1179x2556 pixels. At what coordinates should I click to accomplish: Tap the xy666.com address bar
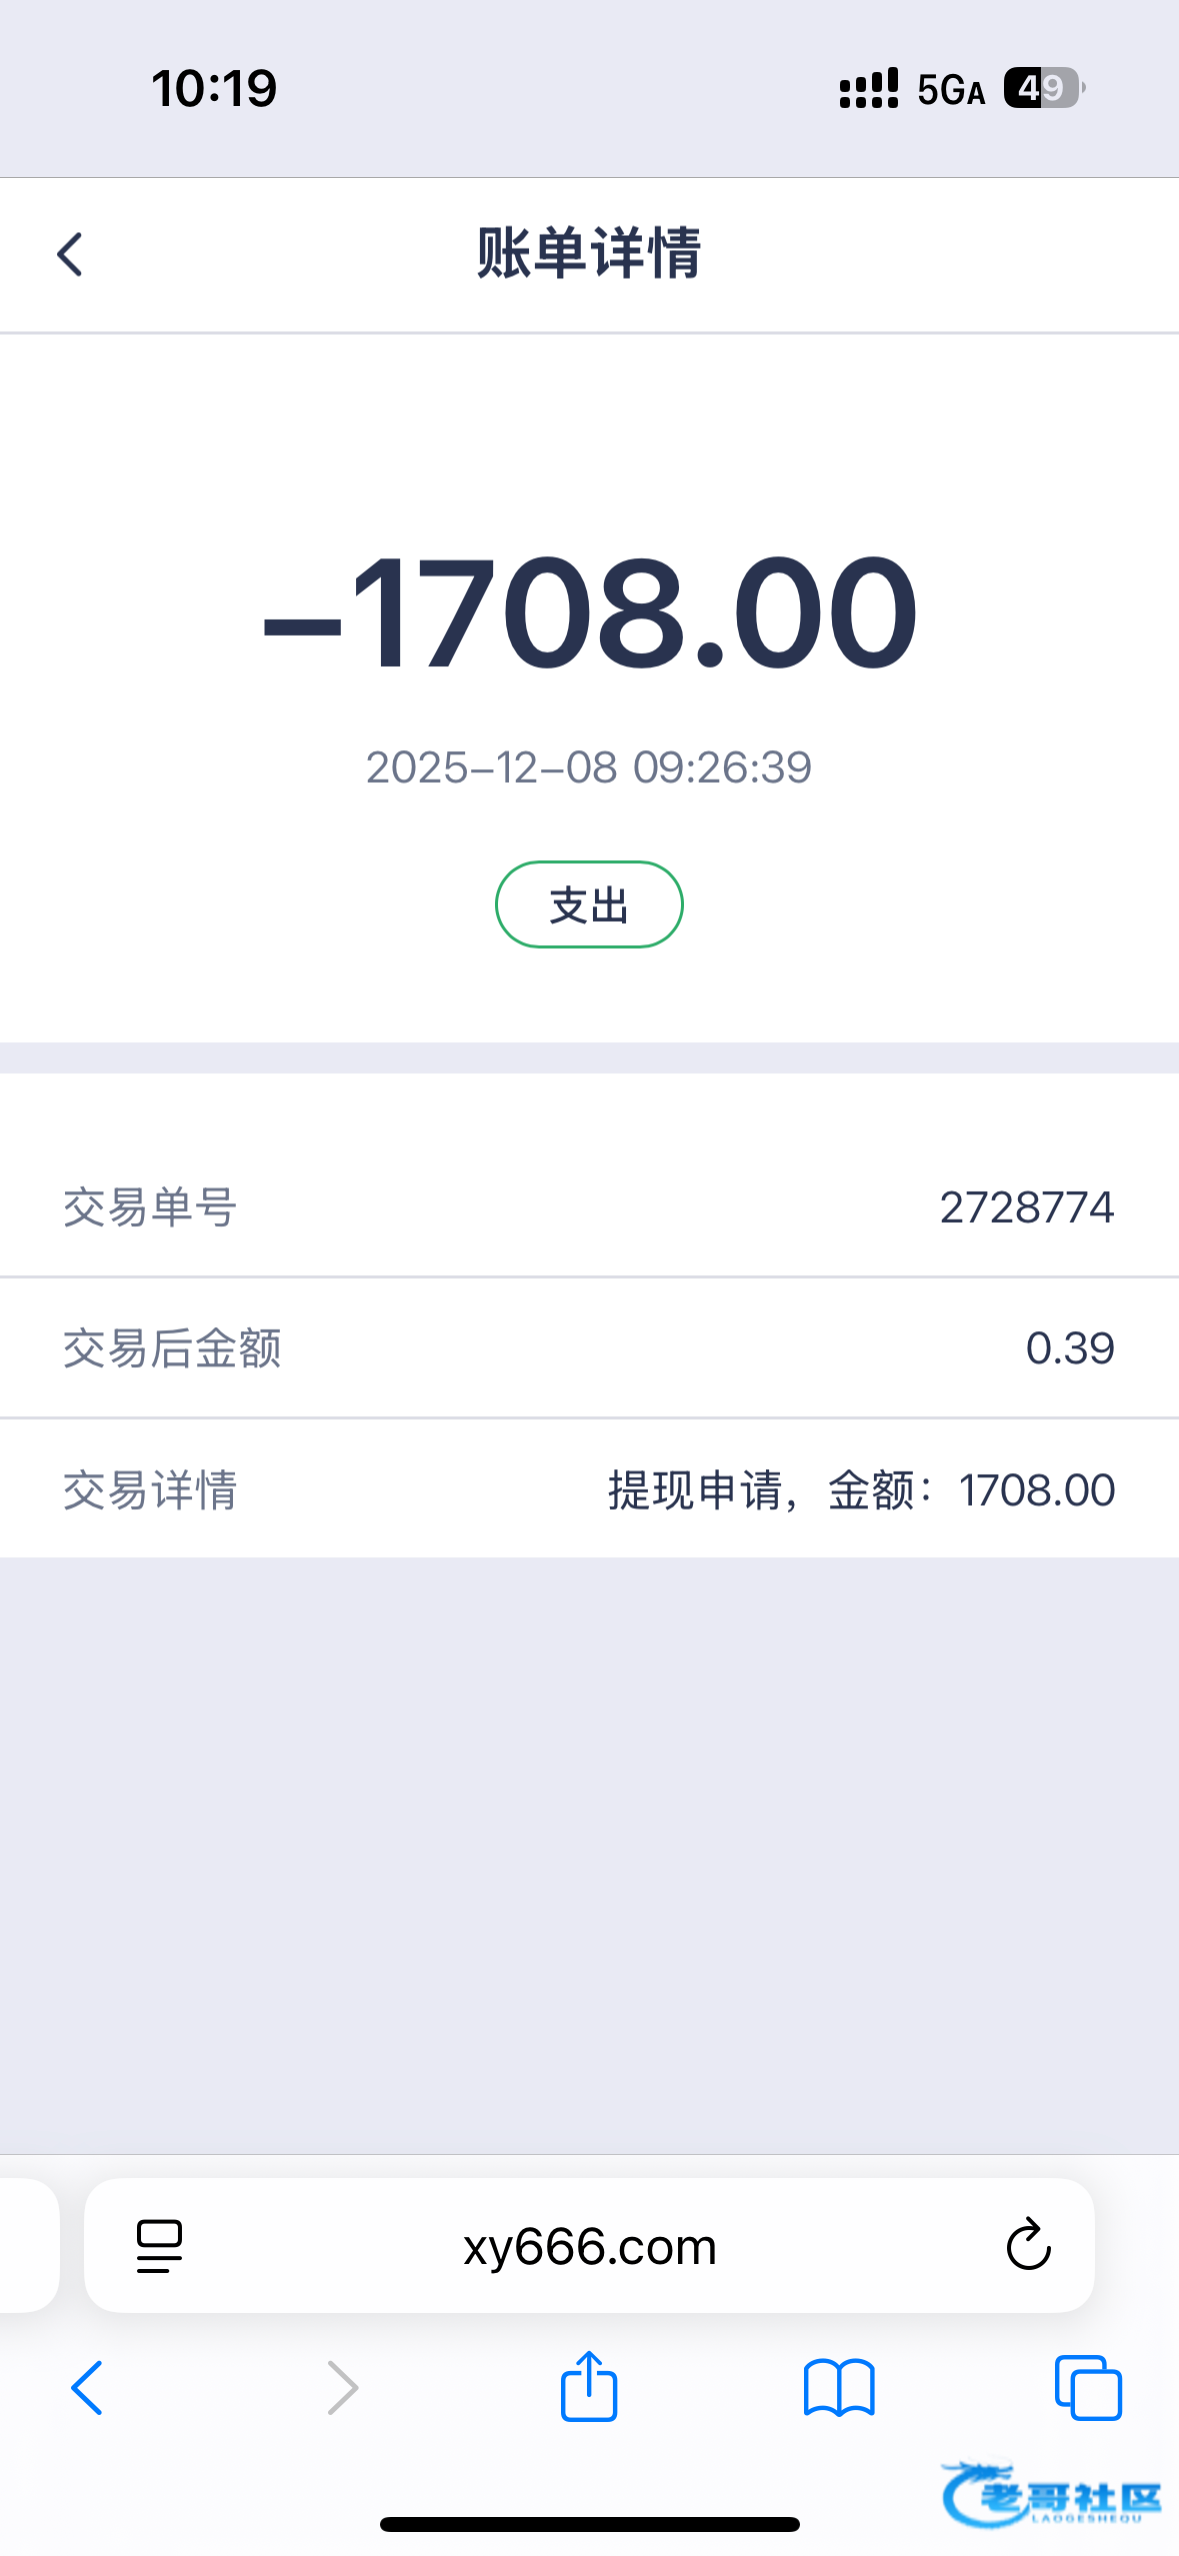(x=590, y=2246)
